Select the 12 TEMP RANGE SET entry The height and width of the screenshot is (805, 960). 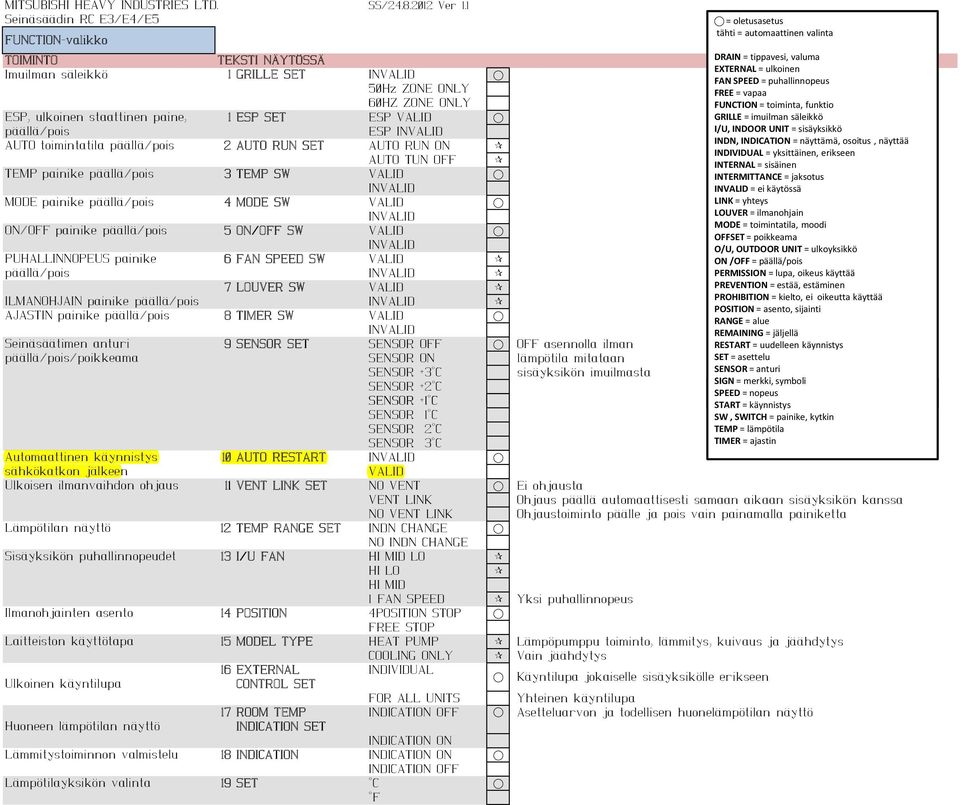pos(280,528)
